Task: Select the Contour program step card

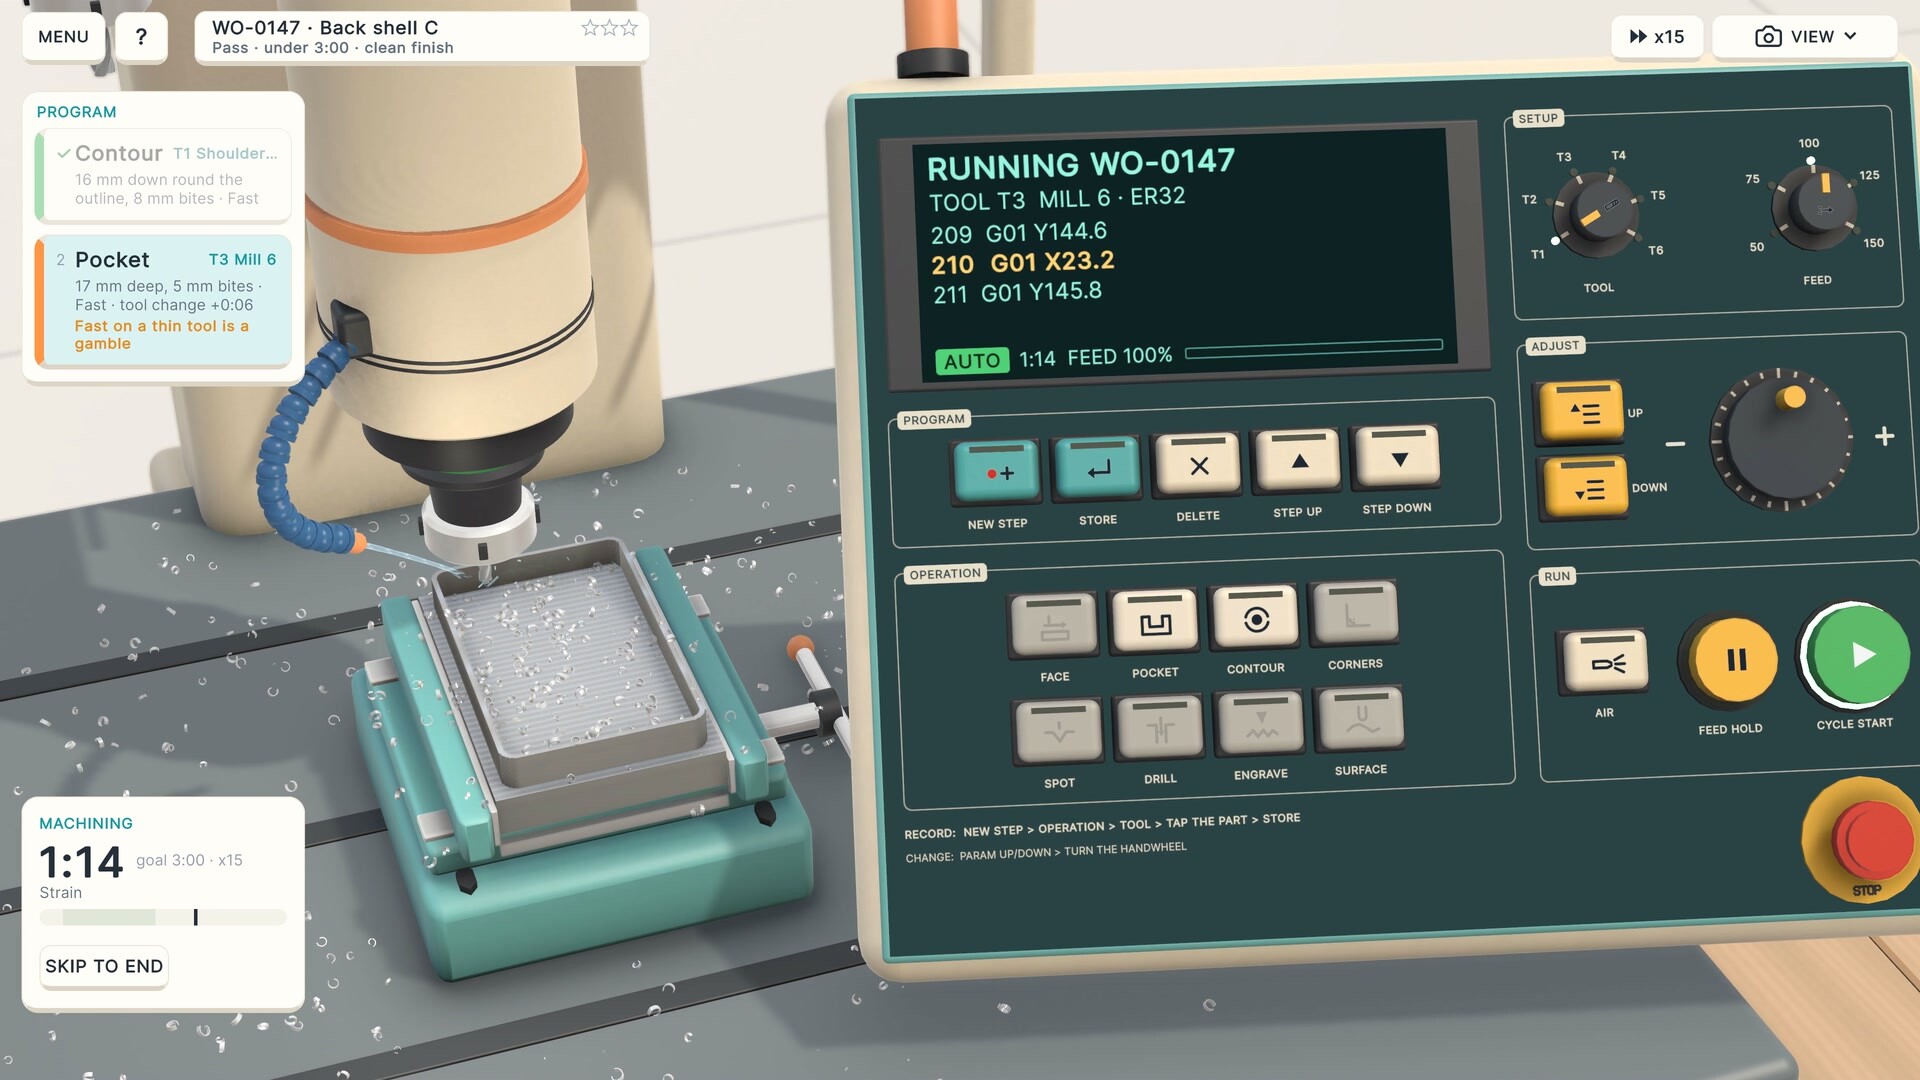Action: pyautogui.click(x=163, y=175)
